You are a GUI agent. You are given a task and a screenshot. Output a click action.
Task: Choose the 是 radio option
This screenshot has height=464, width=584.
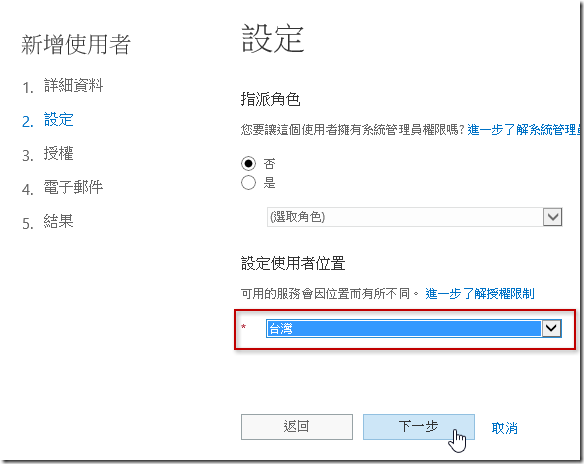tap(248, 182)
